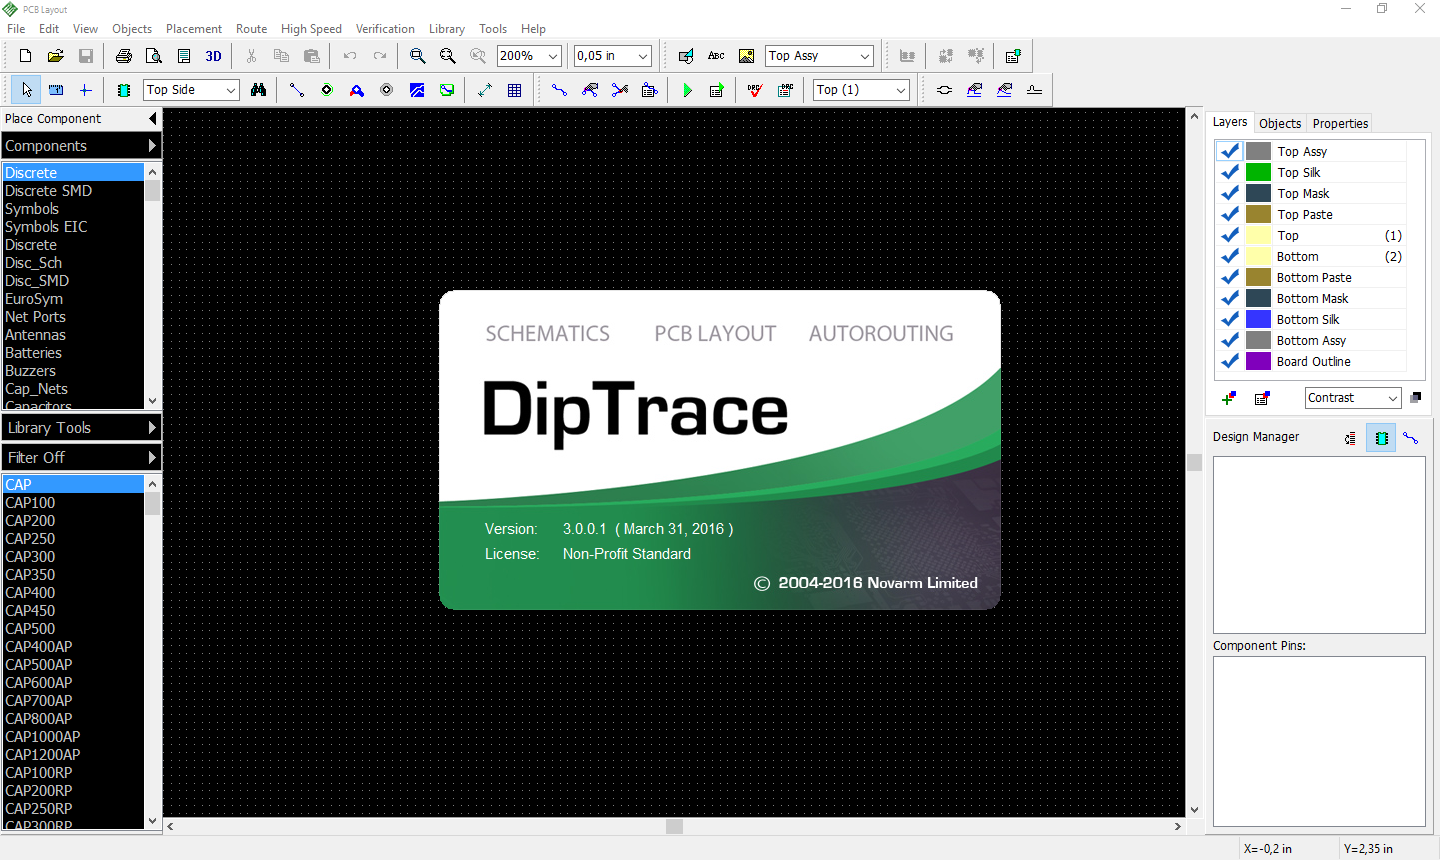Select the Place Board Outline tool
Screen dimensions: 1440x860
point(447,90)
